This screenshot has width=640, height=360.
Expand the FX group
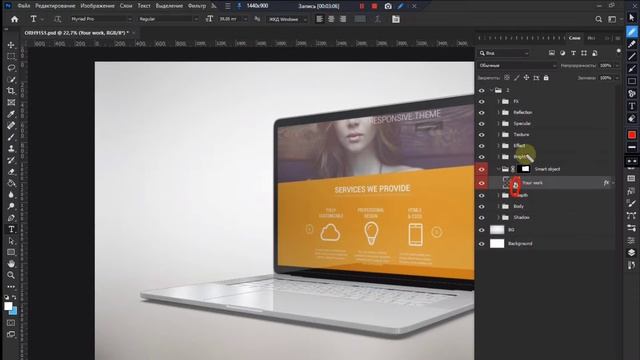[498, 101]
